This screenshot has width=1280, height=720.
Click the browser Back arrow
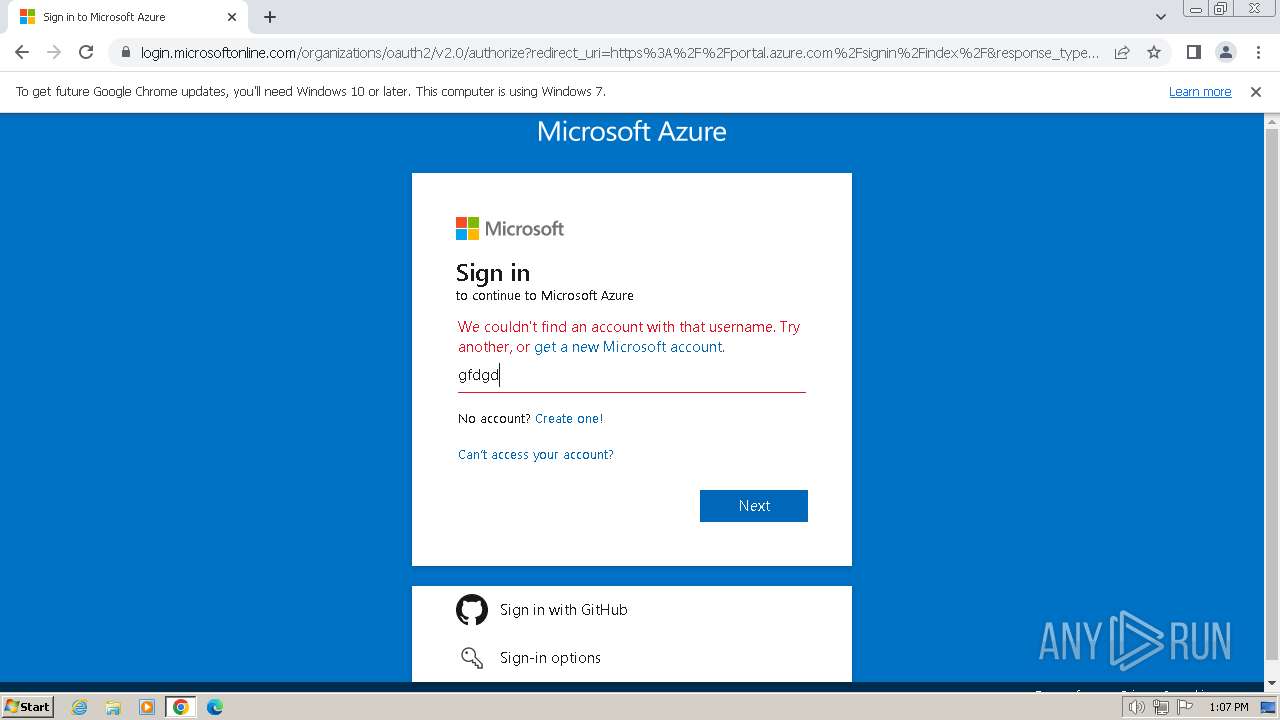tap(22, 52)
